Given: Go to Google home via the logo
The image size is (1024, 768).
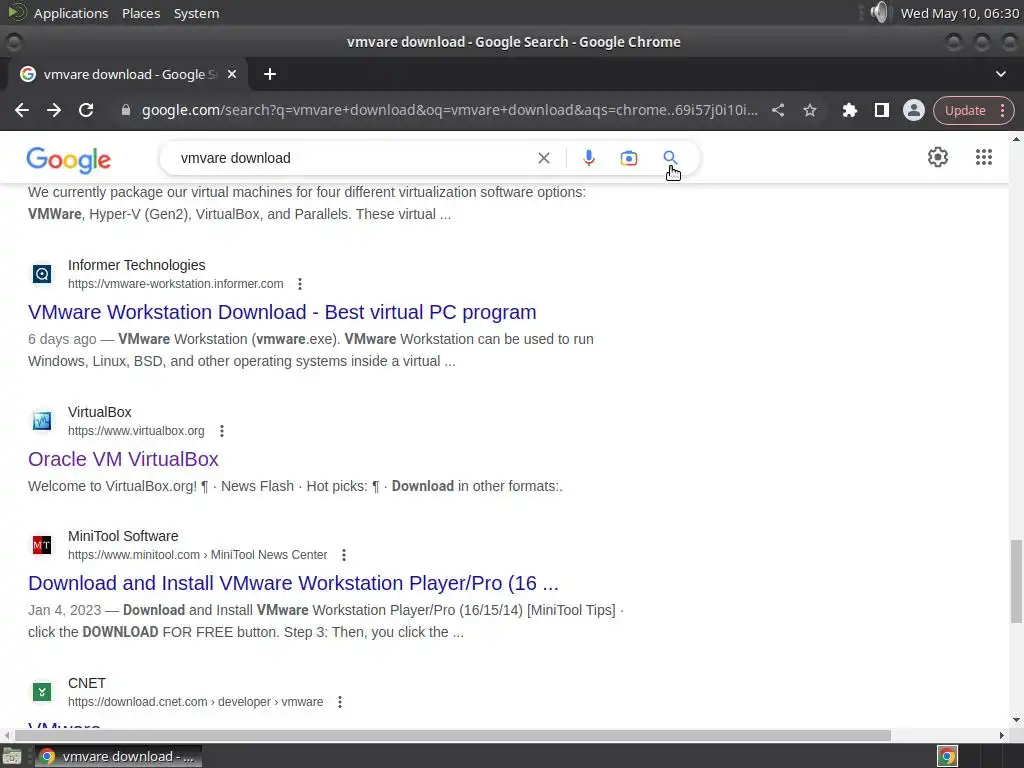Looking at the screenshot, I should point(69,160).
